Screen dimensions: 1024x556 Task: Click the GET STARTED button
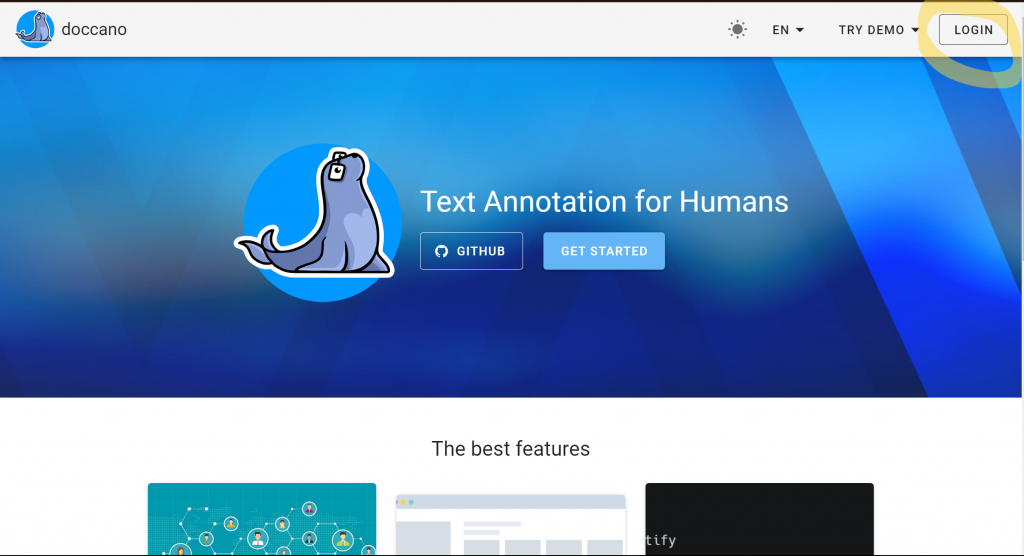tap(604, 251)
